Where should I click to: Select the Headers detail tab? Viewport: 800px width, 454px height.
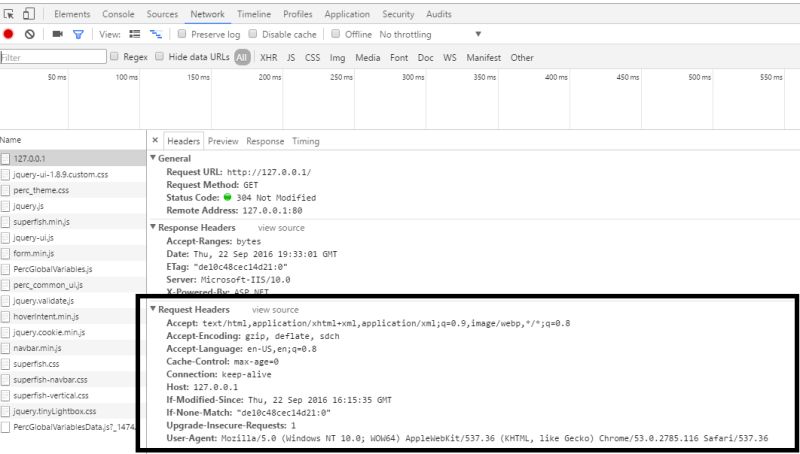tap(183, 141)
